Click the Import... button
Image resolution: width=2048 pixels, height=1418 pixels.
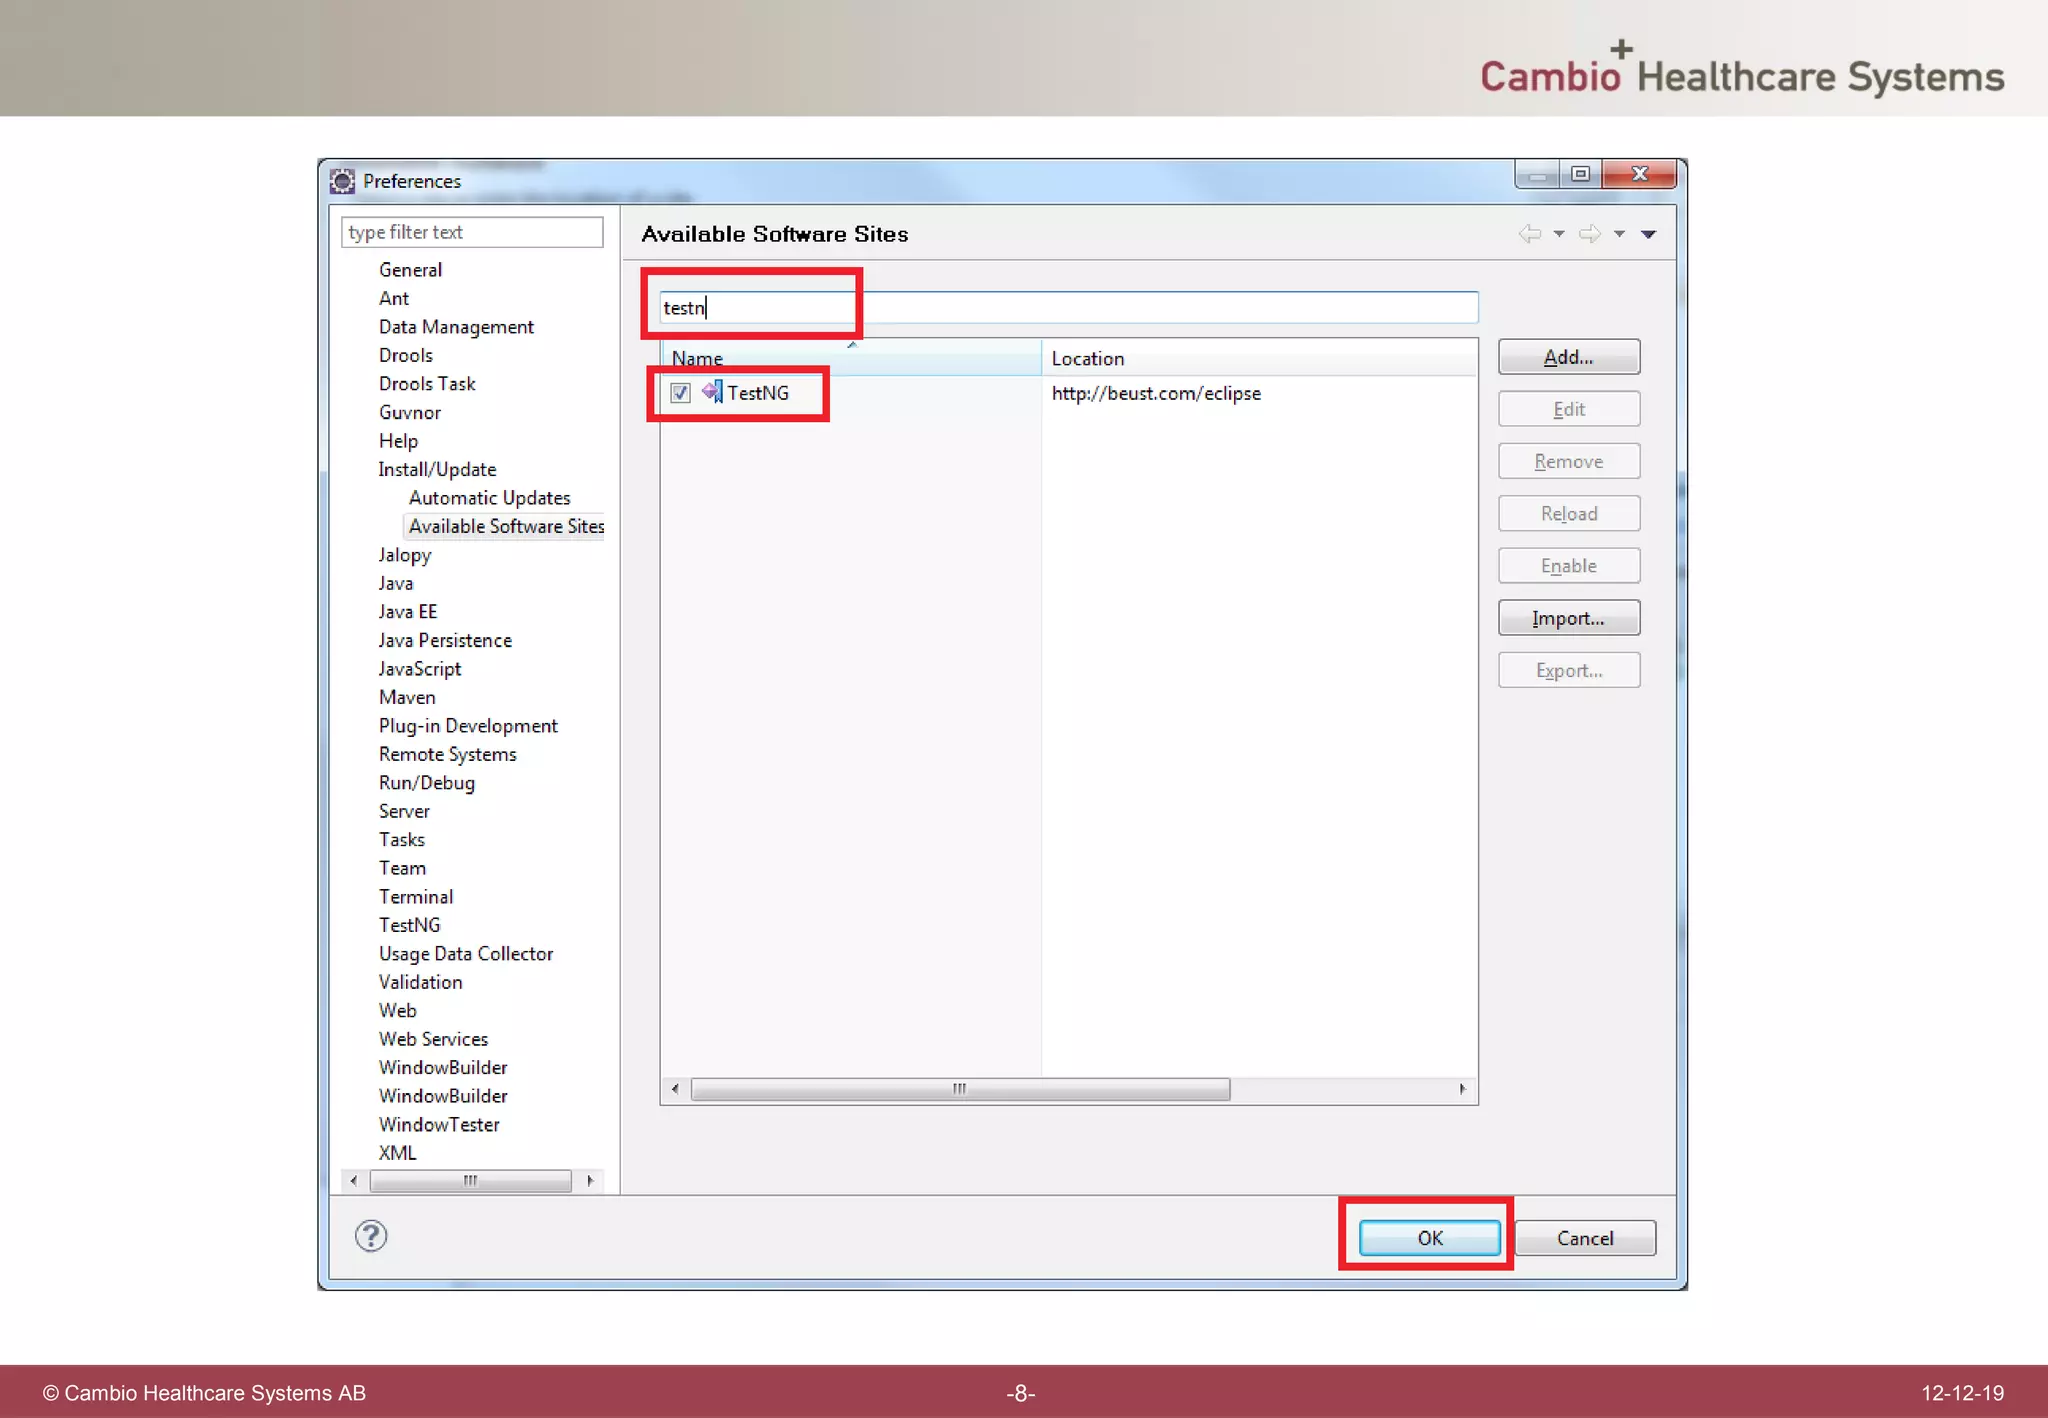tap(1568, 618)
